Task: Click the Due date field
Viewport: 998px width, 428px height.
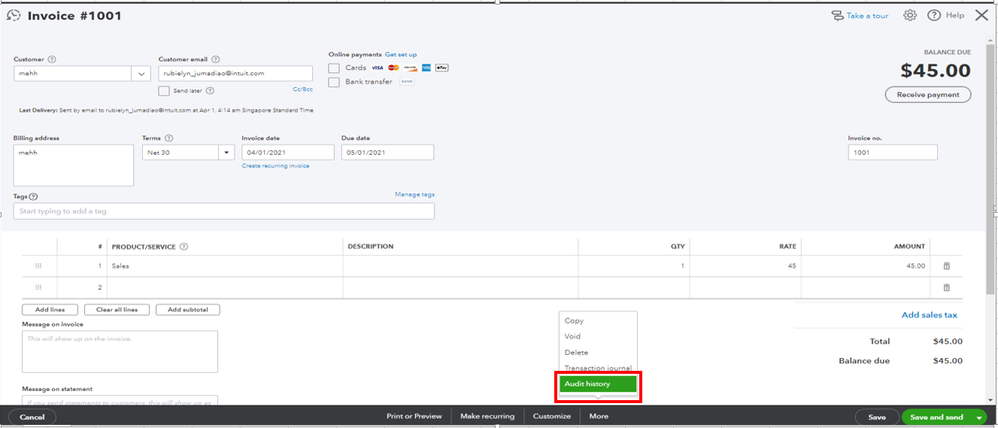Action: tap(388, 152)
